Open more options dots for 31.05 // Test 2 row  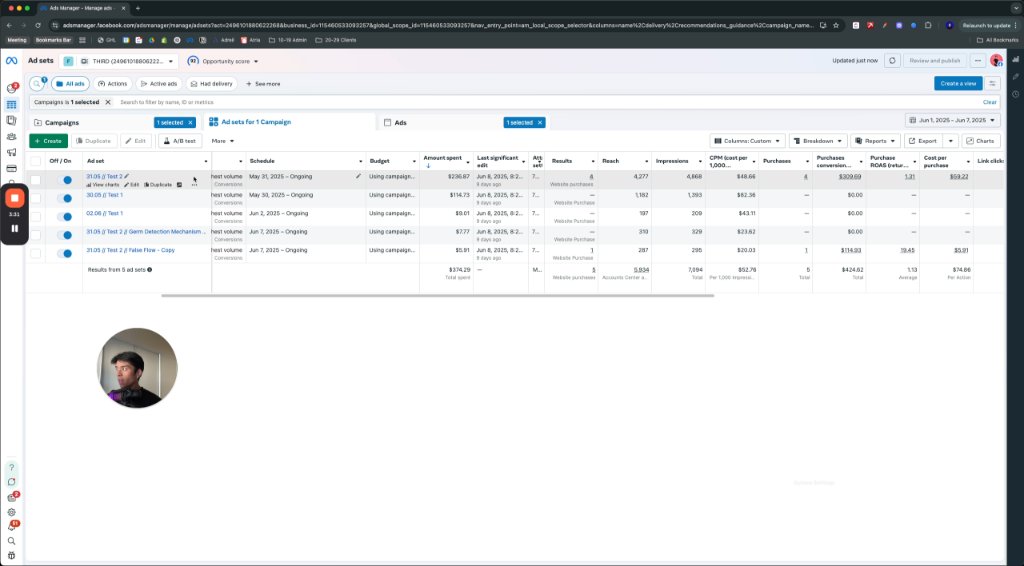pyautogui.click(x=194, y=185)
